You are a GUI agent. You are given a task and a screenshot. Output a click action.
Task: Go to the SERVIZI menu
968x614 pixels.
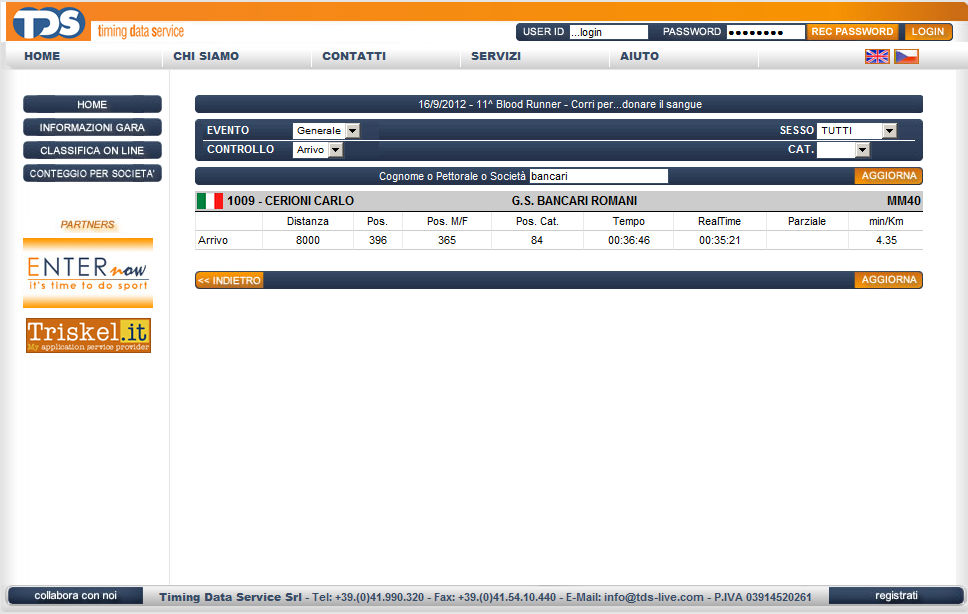pyautogui.click(x=496, y=56)
